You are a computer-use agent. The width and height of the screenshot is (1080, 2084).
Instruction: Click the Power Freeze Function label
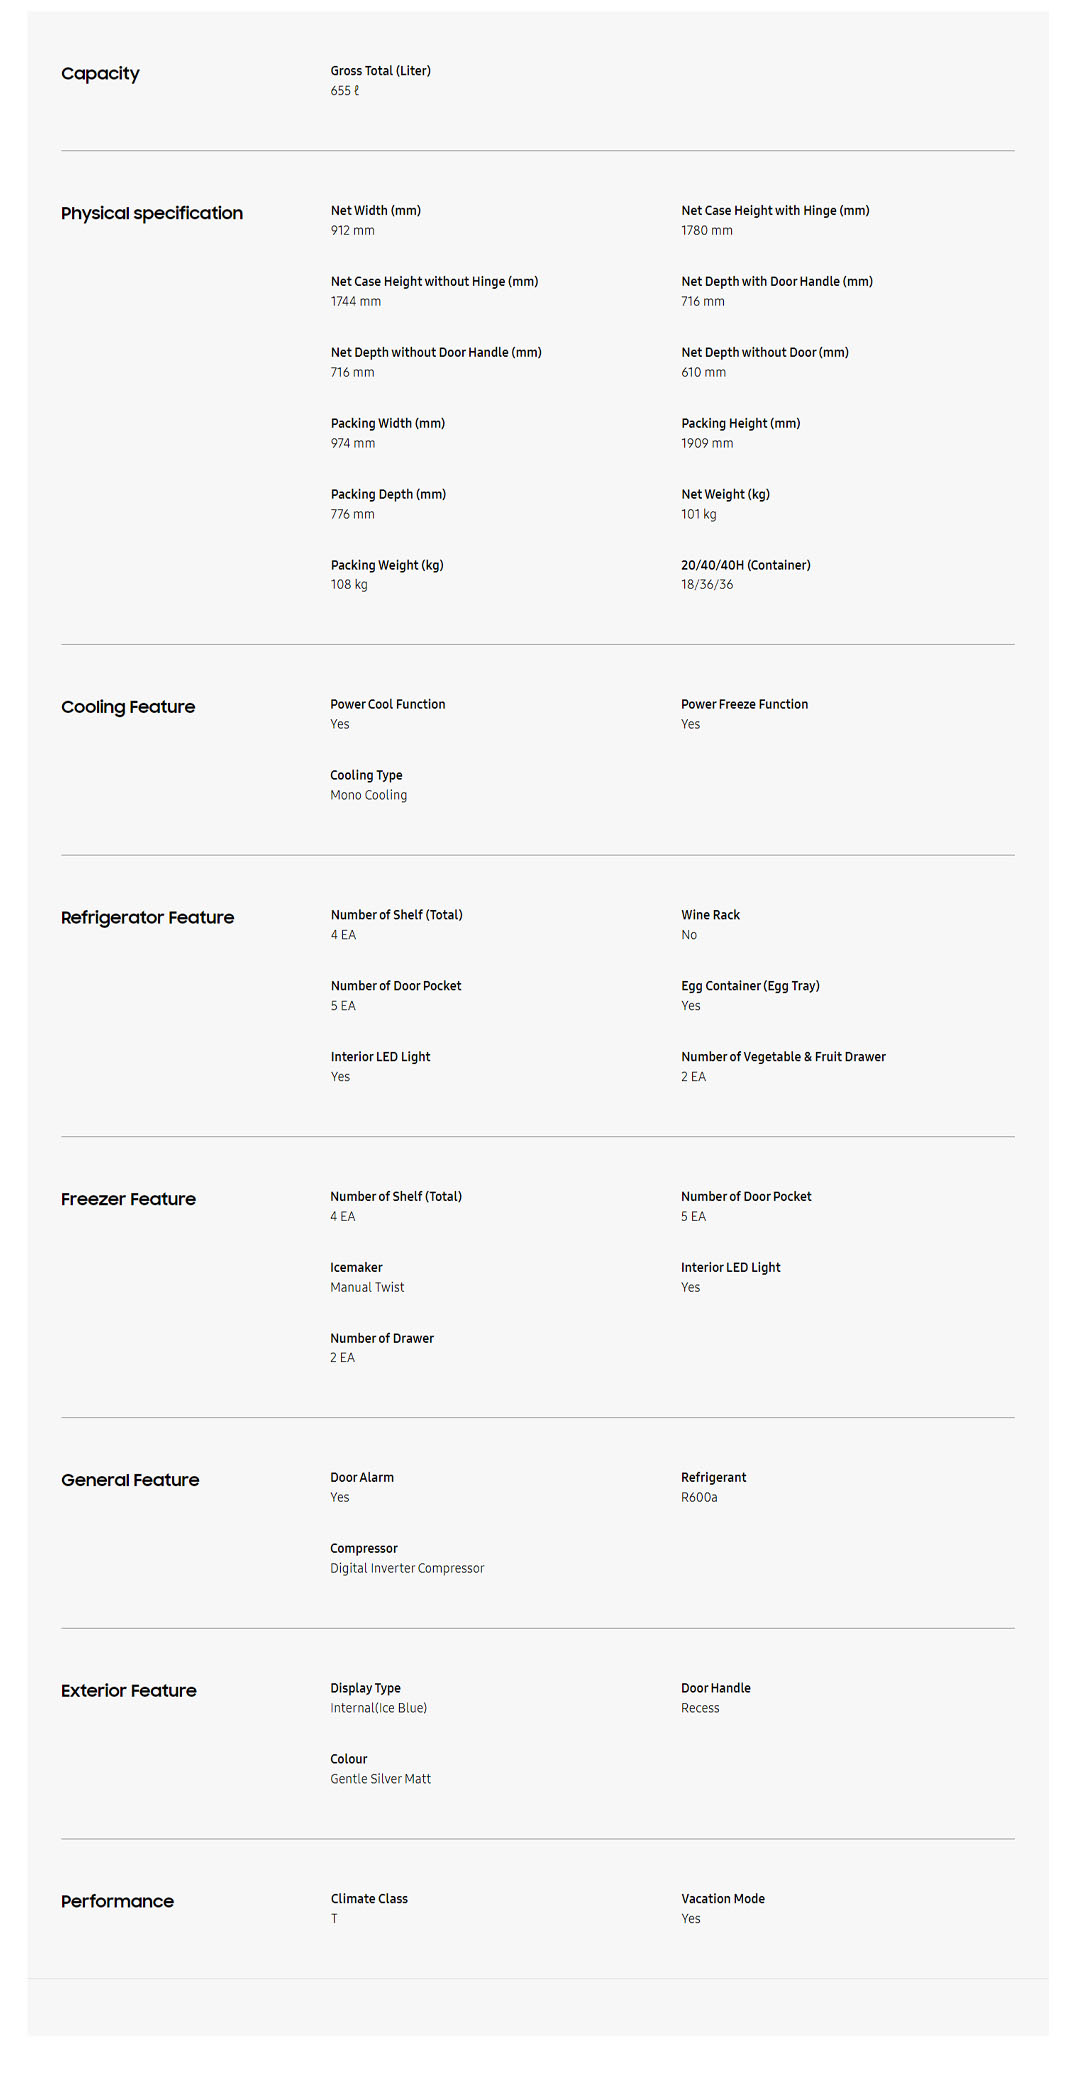[744, 705]
